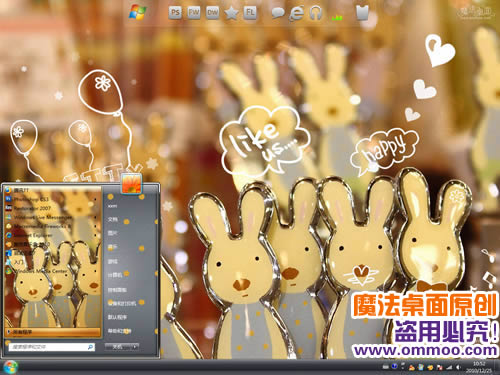The width and height of the screenshot is (500, 375).
Task: Open 游戏 in Start menu right pane
Action: click(x=112, y=261)
